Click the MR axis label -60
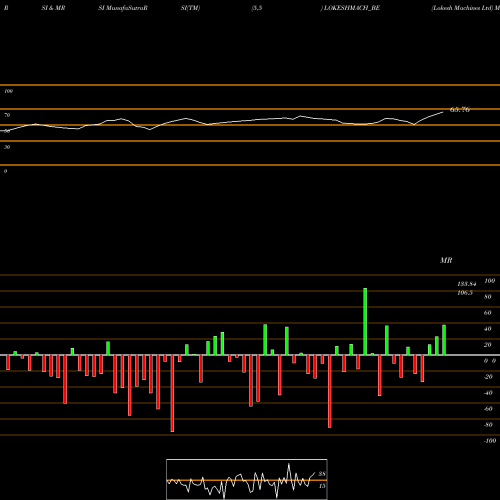Screen dimensions: 500x500 tap(488, 409)
